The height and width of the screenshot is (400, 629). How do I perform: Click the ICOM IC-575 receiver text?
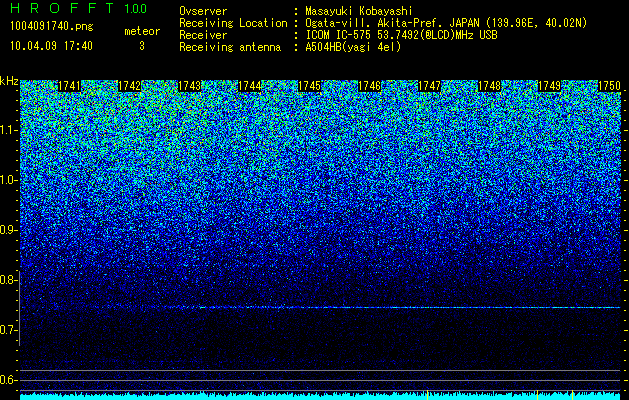[x=401, y=35]
